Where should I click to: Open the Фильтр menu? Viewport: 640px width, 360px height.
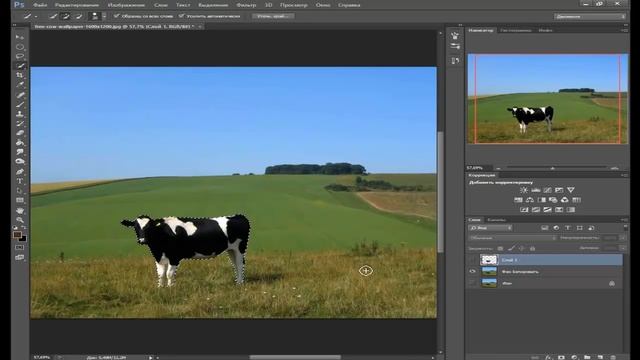[246, 5]
